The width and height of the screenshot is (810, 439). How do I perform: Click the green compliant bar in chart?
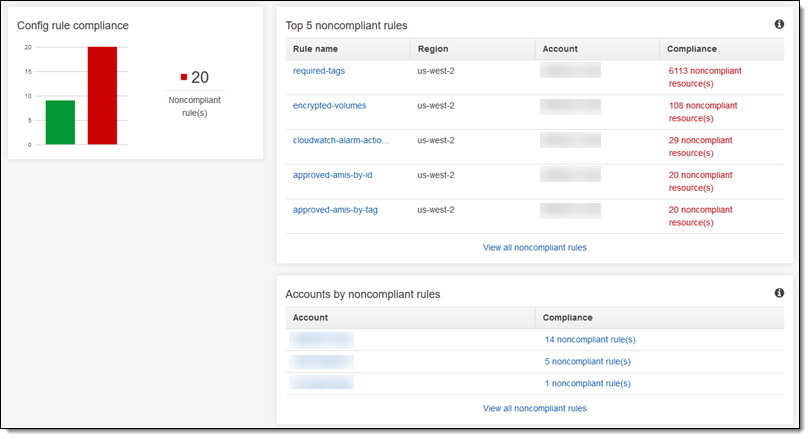coord(60,122)
